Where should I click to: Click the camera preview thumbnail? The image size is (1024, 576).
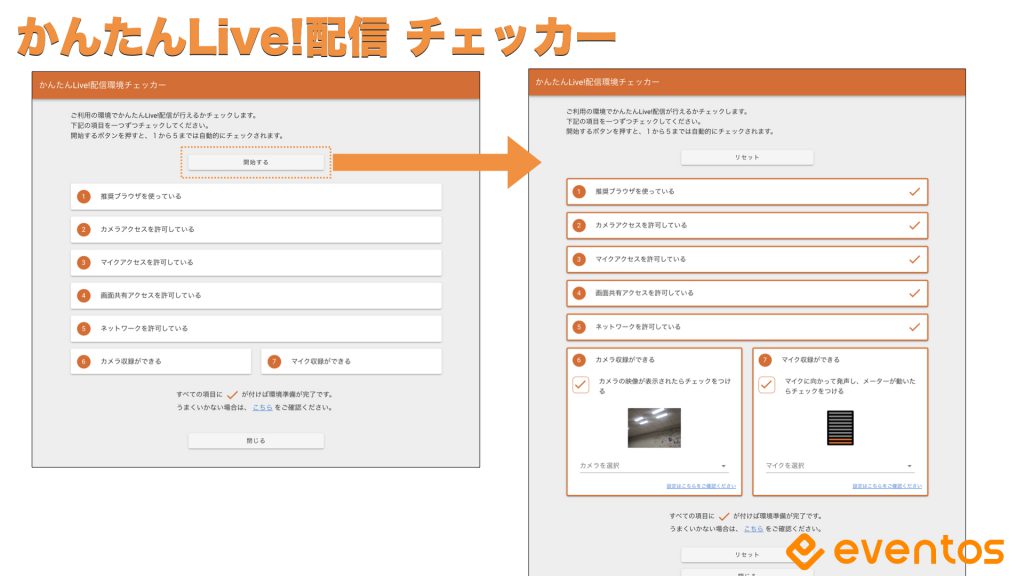[654, 428]
